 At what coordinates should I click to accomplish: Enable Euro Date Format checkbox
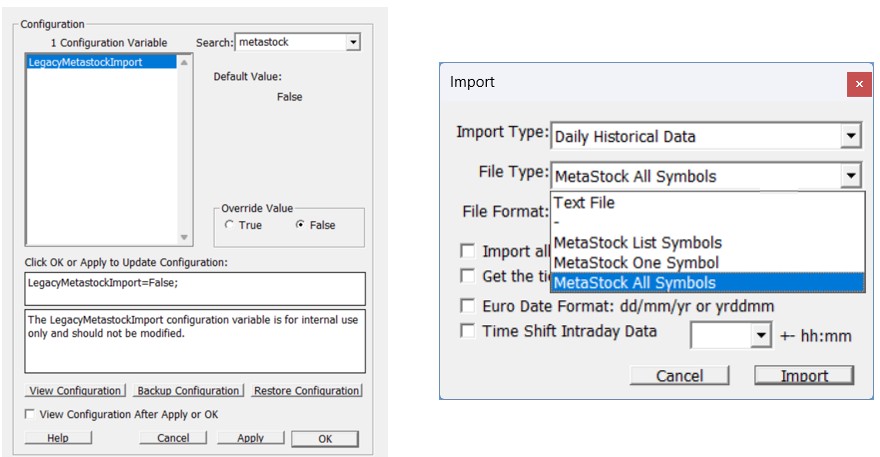pos(467,306)
